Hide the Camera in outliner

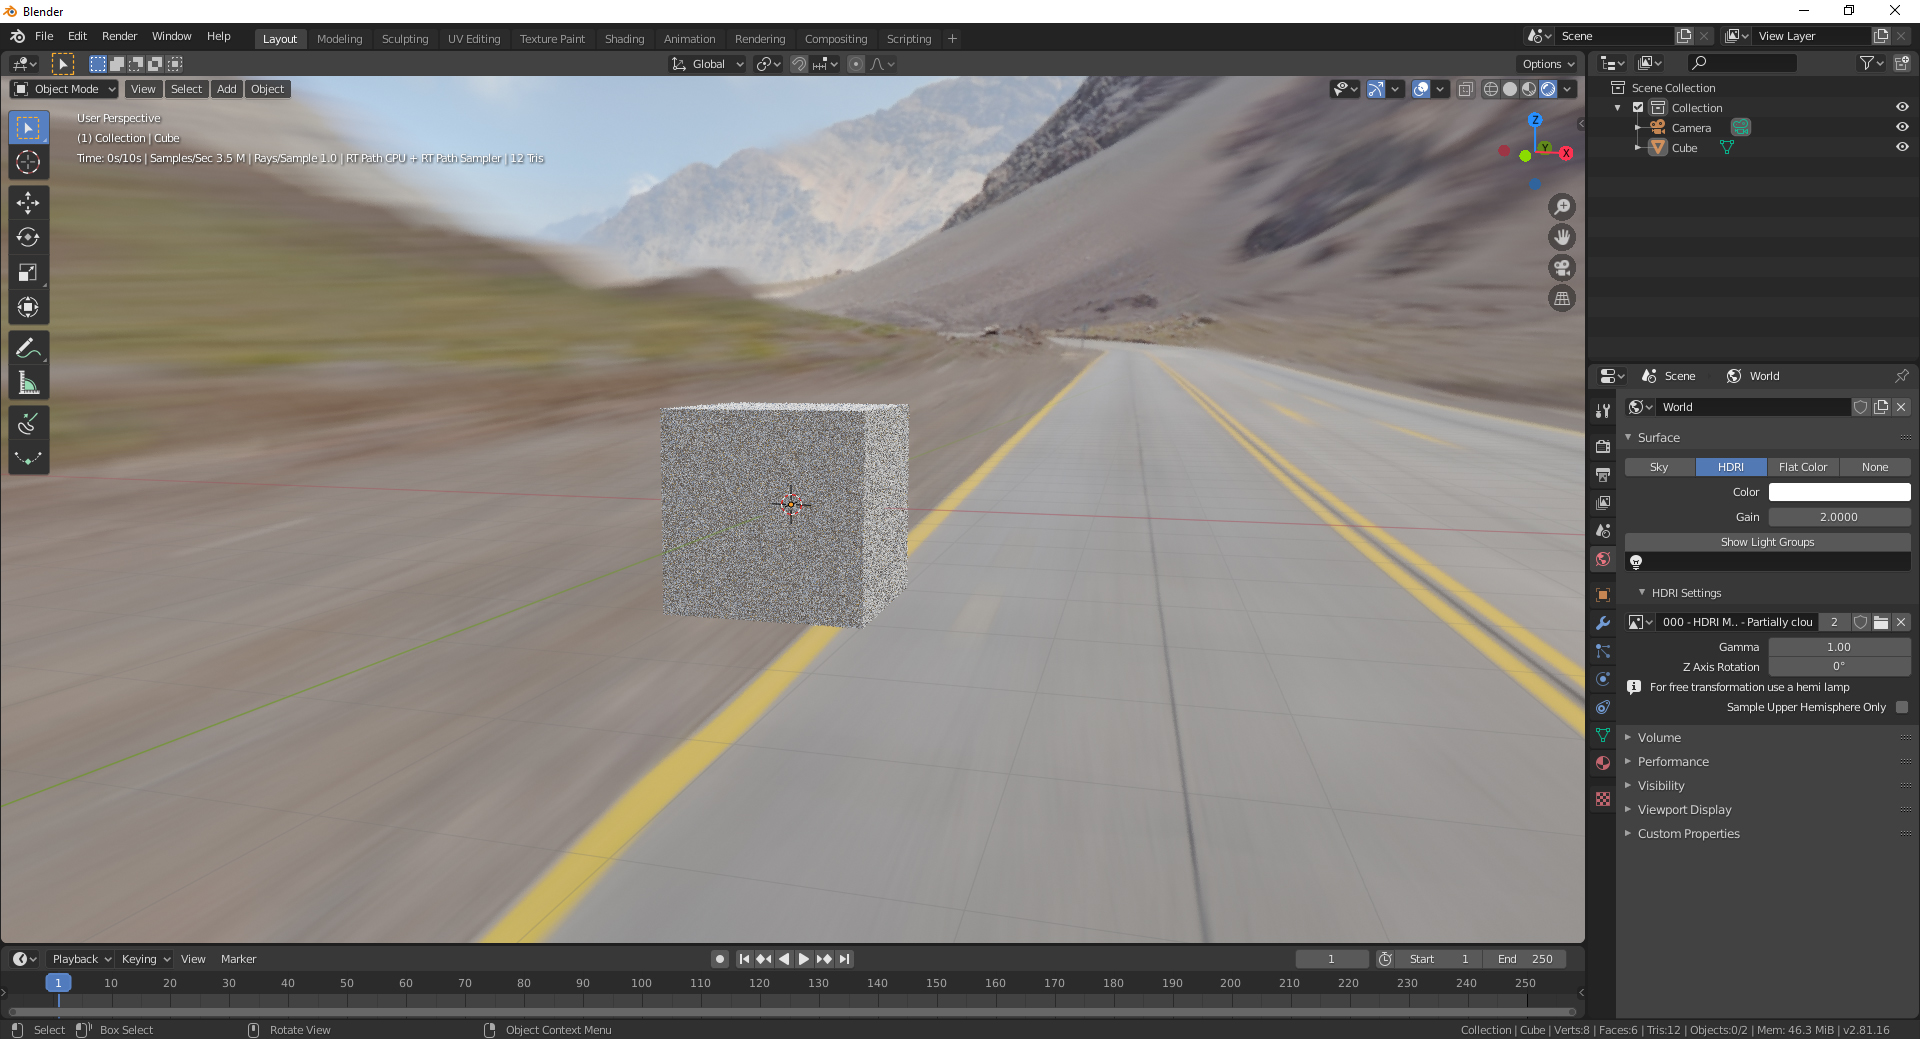[1901, 127]
